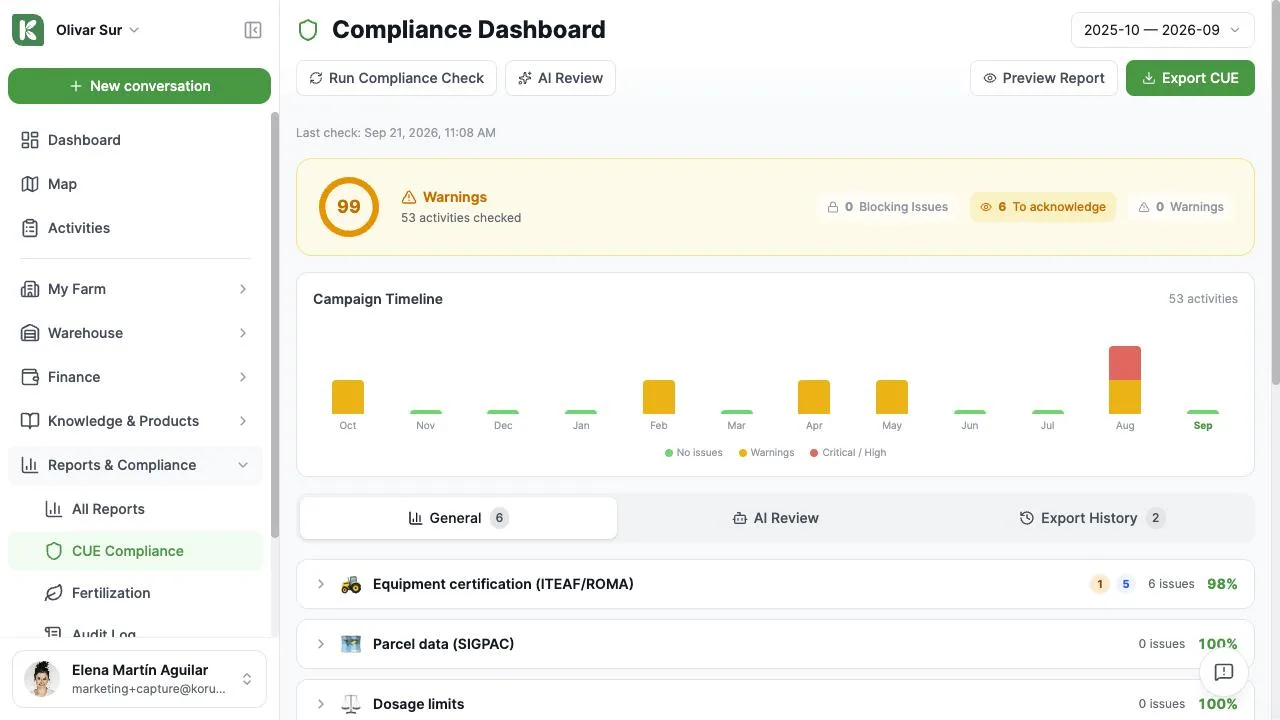The width and height of the screenshot is (1280, 720).
Task: Open All Reports in the sidebar
Action: pos(135,509)
